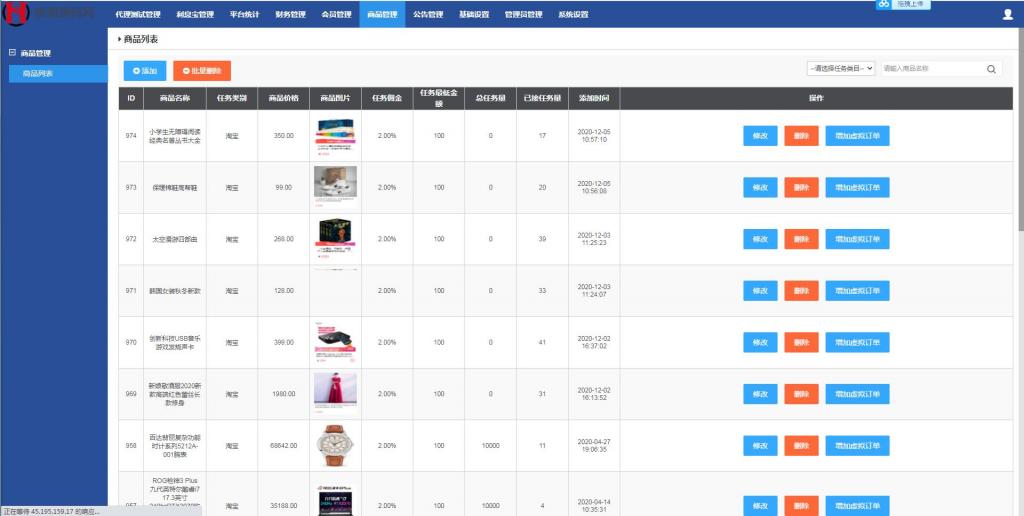Click the search magnifier icon
This screenshot has width=1024, height=516.
pyautogui.click(x=991, y=69)
